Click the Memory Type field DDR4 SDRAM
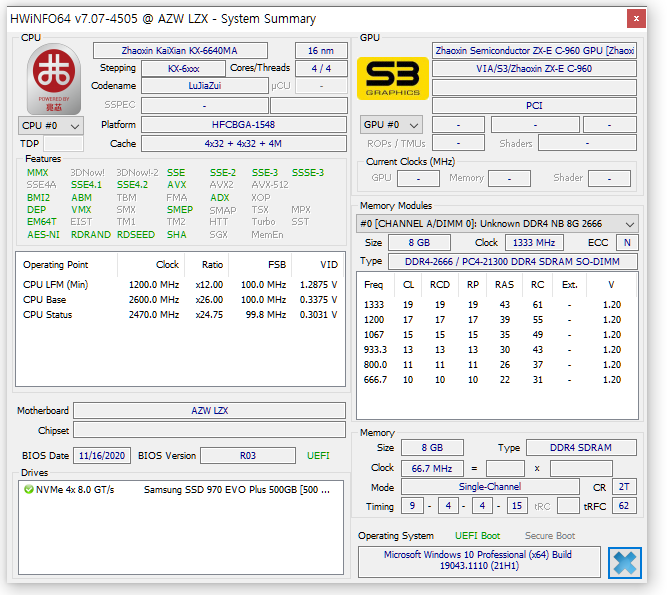 click(581, 447)
